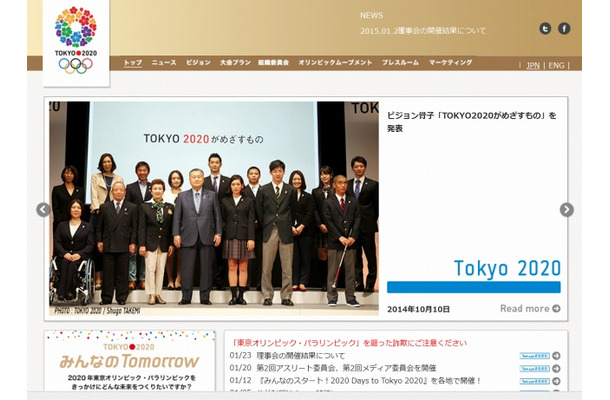Click the Read more link
Image resolution: width=610 pixels, height=400 pixels.
530,309
